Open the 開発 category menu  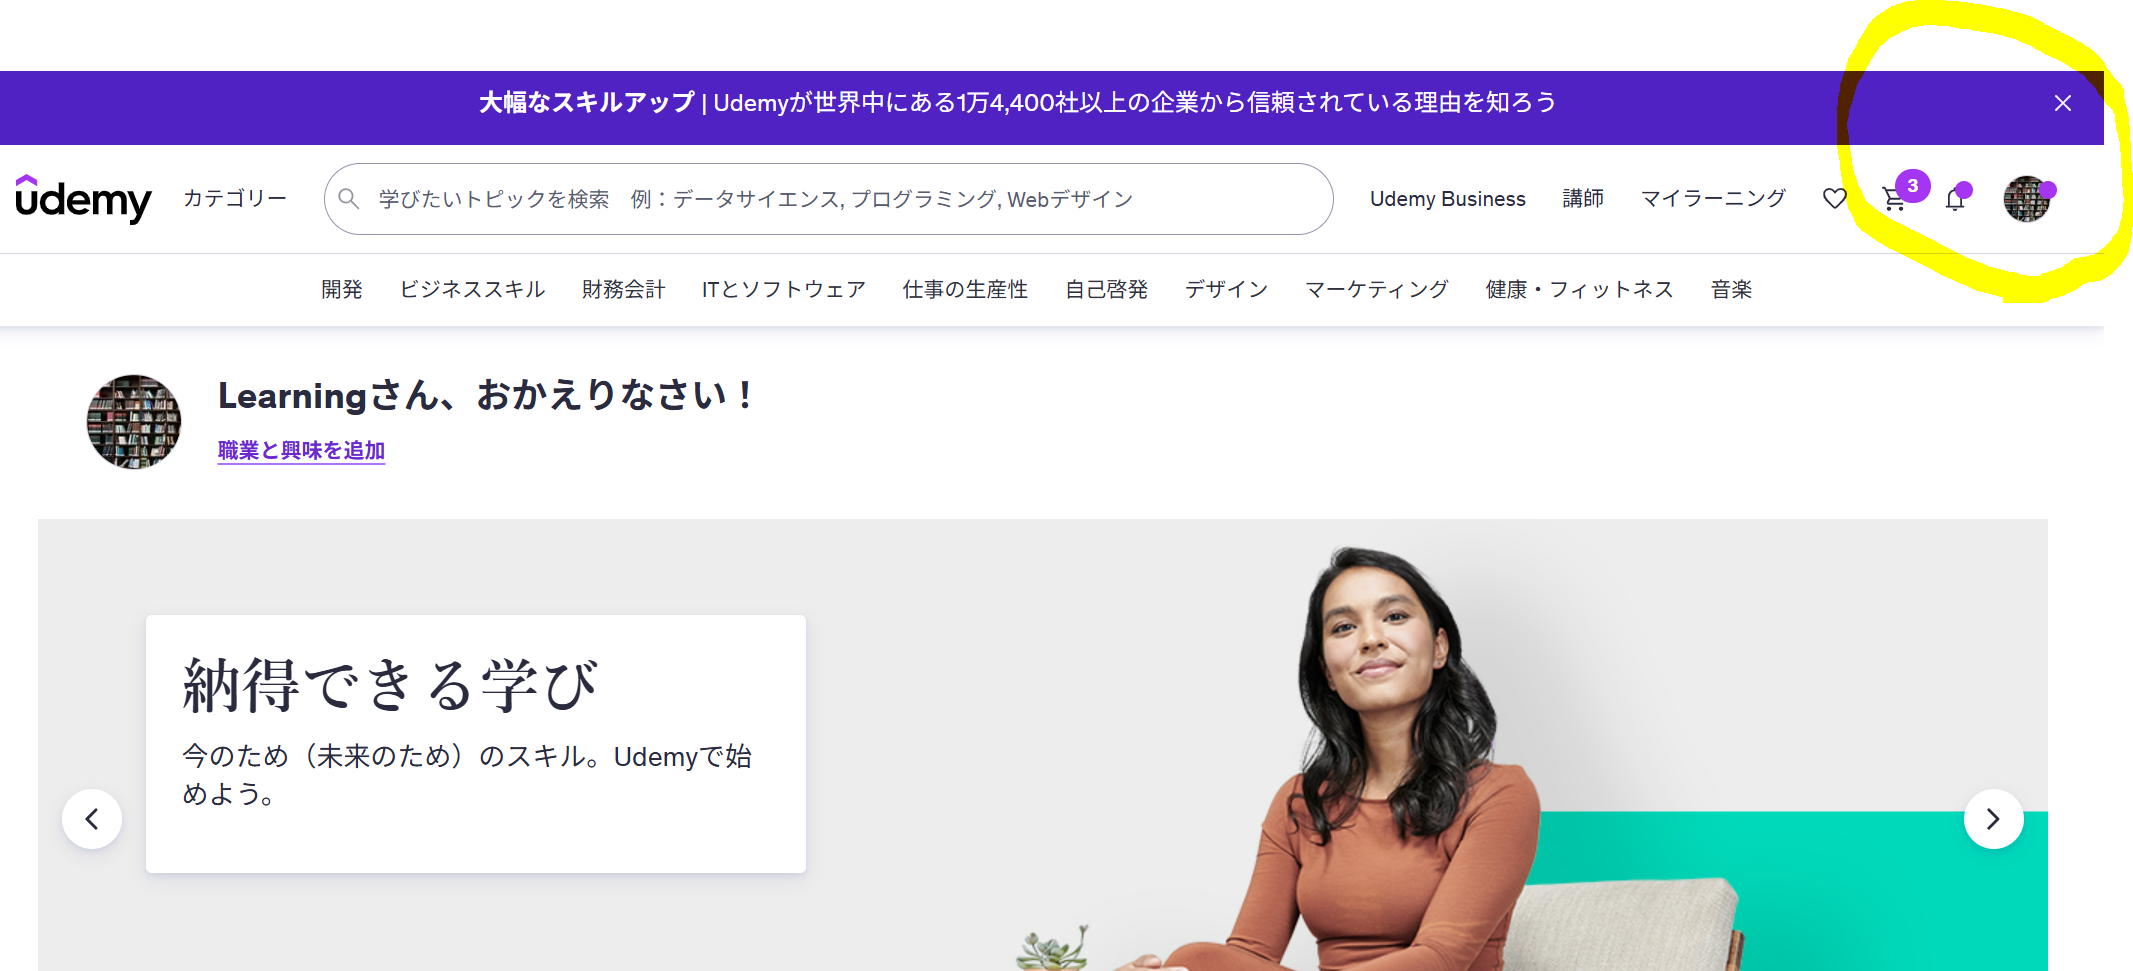(x=342, y=289)
